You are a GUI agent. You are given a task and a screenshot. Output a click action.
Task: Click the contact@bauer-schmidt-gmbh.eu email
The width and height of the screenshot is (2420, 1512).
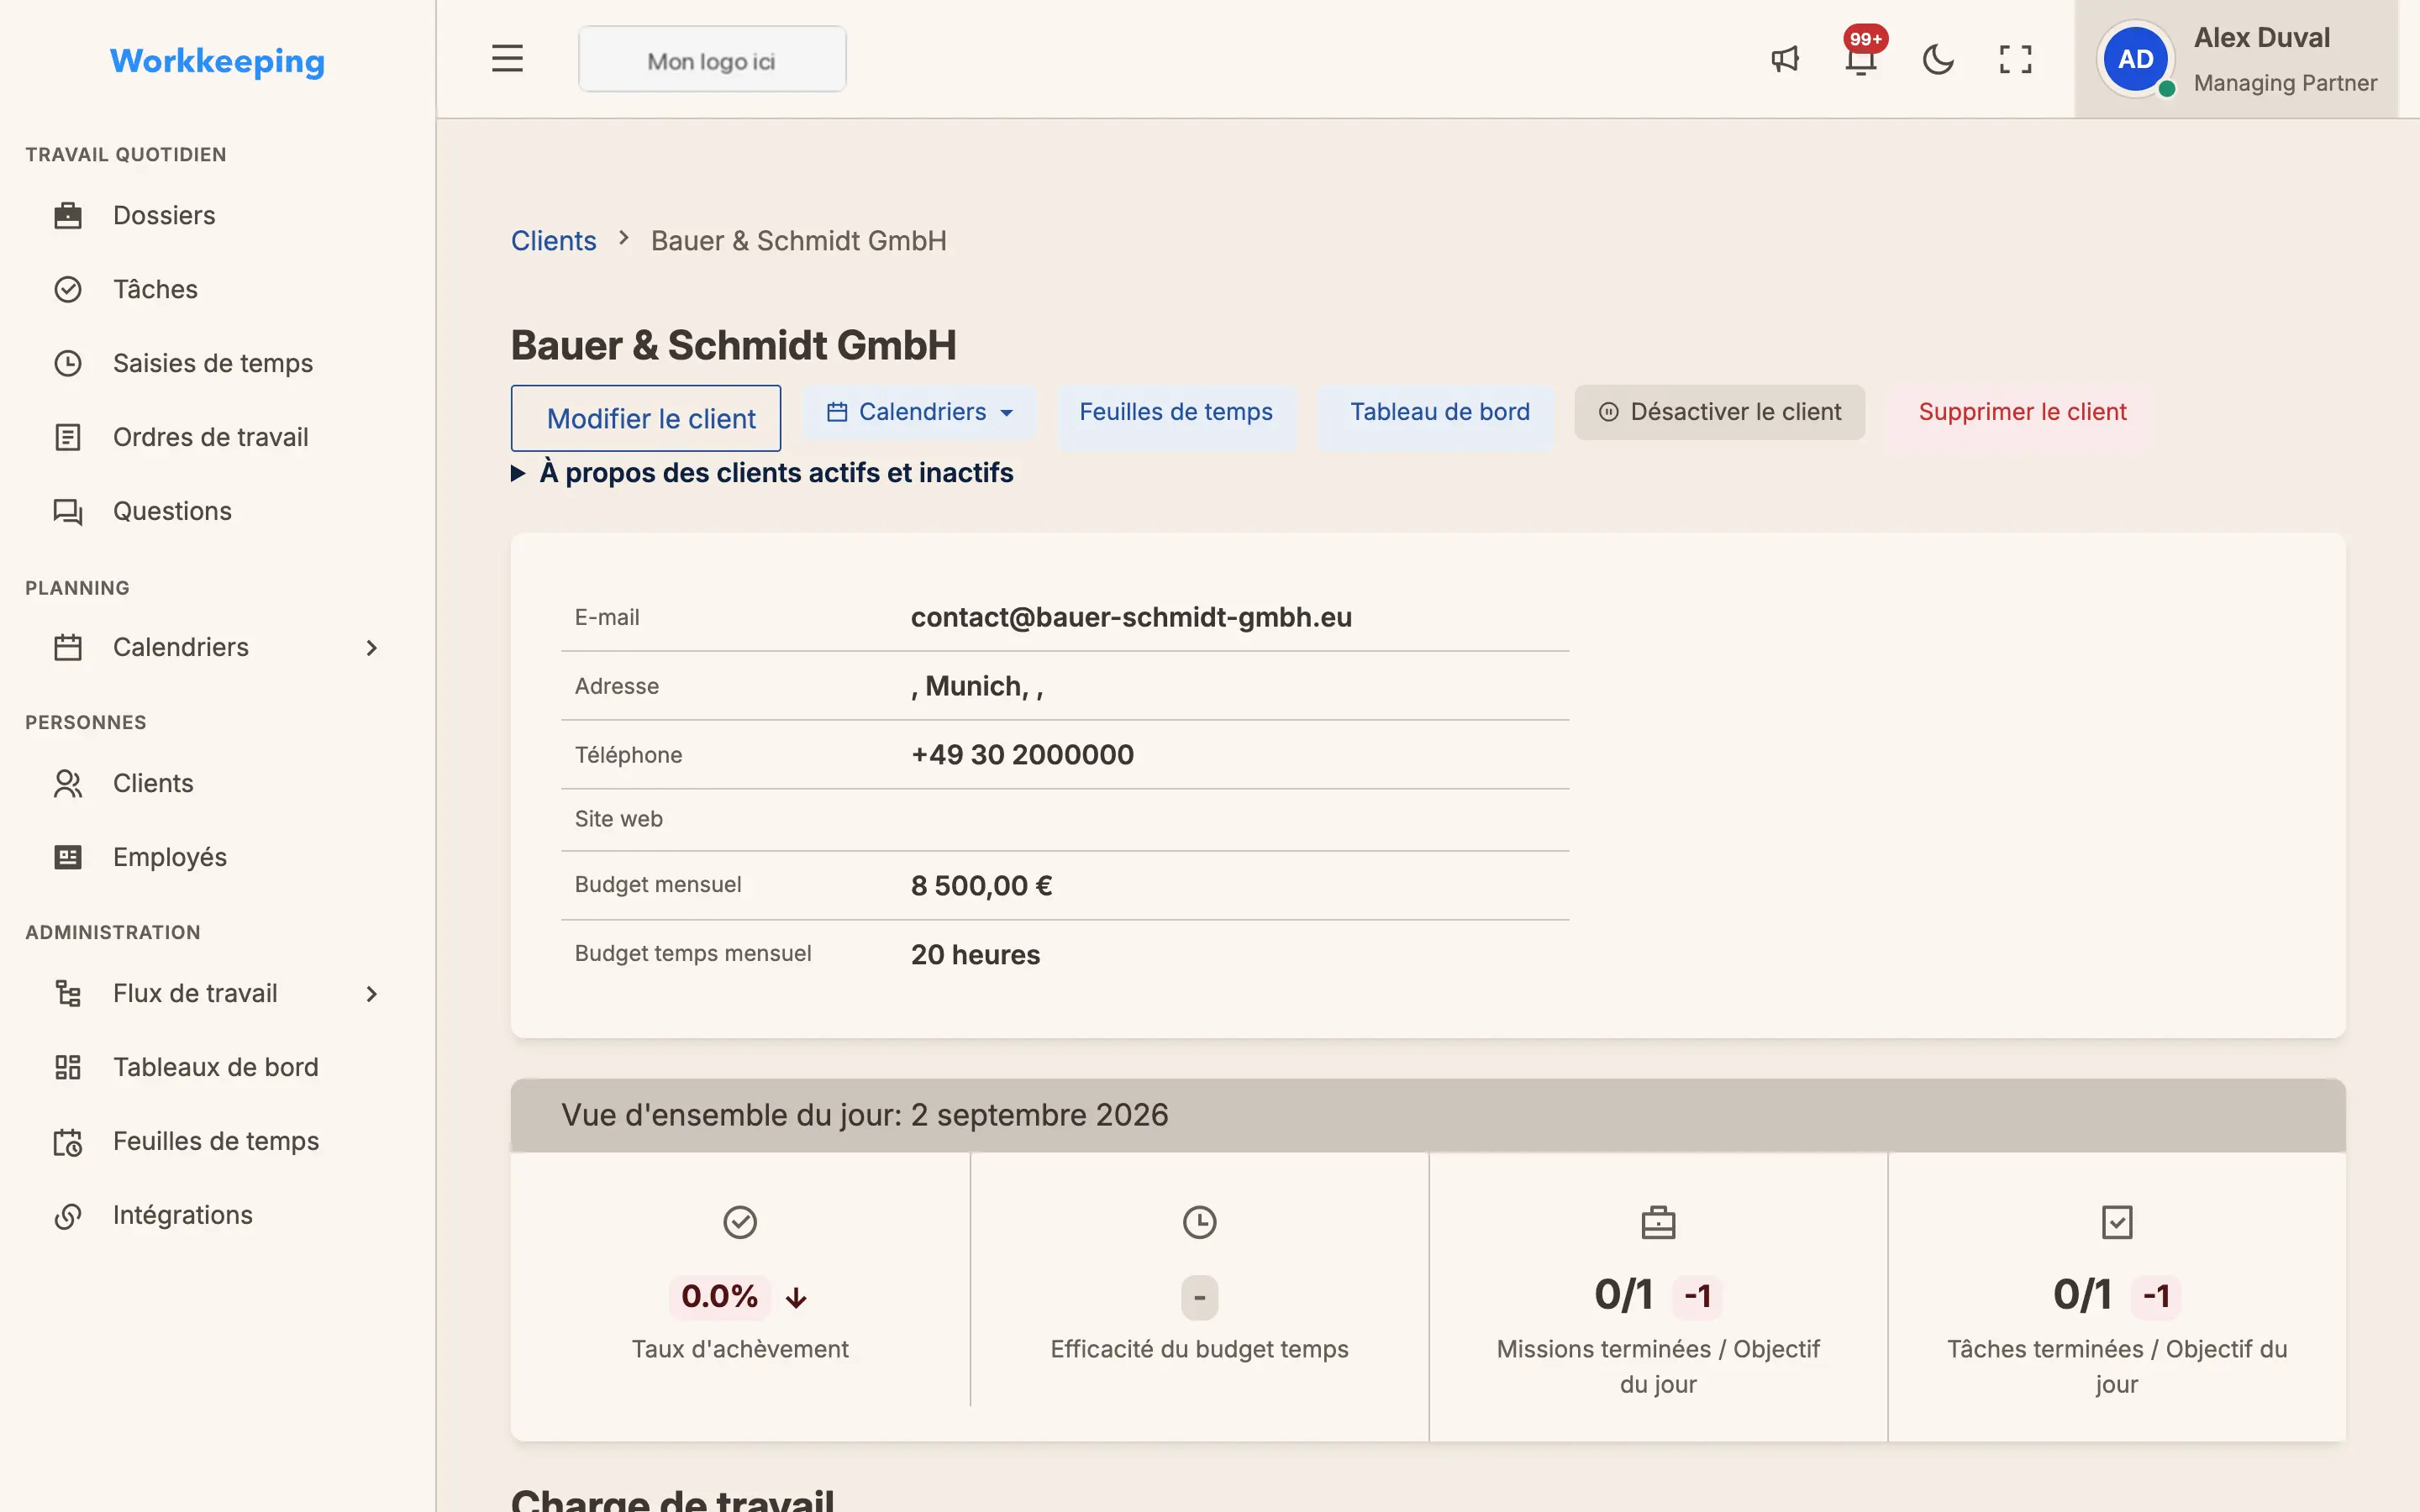tap(1131, 617)
